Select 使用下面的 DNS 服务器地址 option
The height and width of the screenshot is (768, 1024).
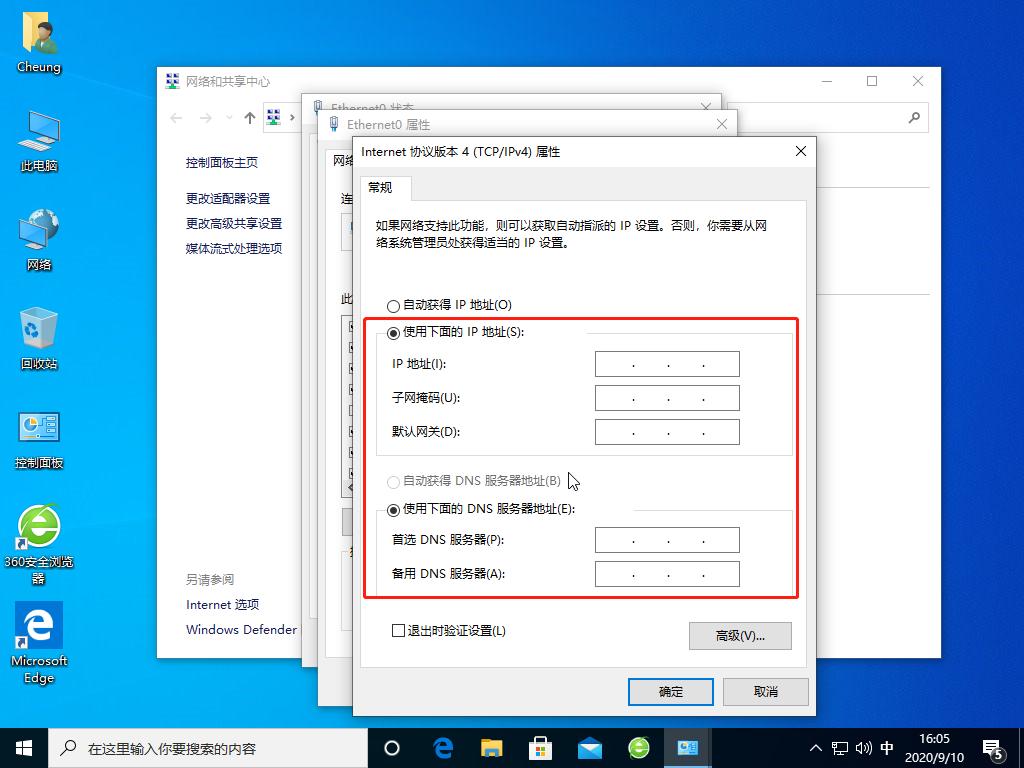coord(393,510)
